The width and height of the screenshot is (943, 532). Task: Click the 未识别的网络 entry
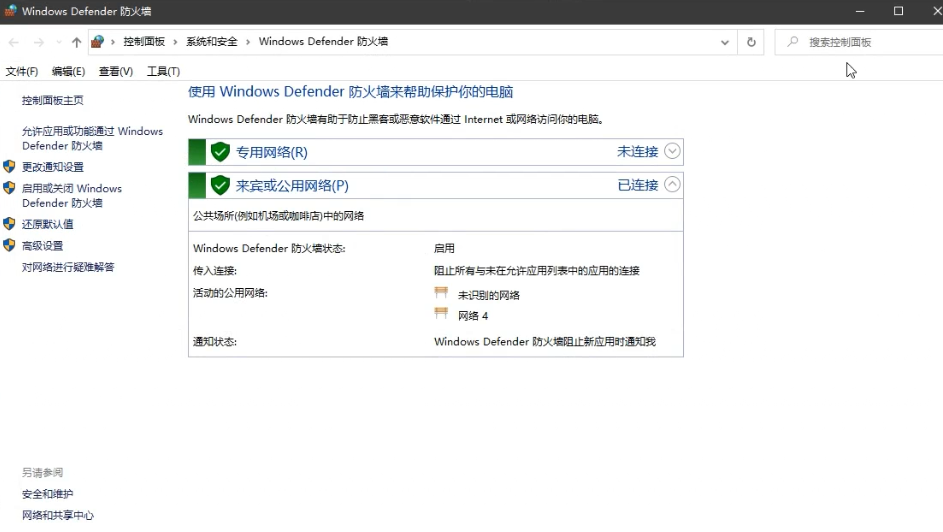[x=488, y=295]
